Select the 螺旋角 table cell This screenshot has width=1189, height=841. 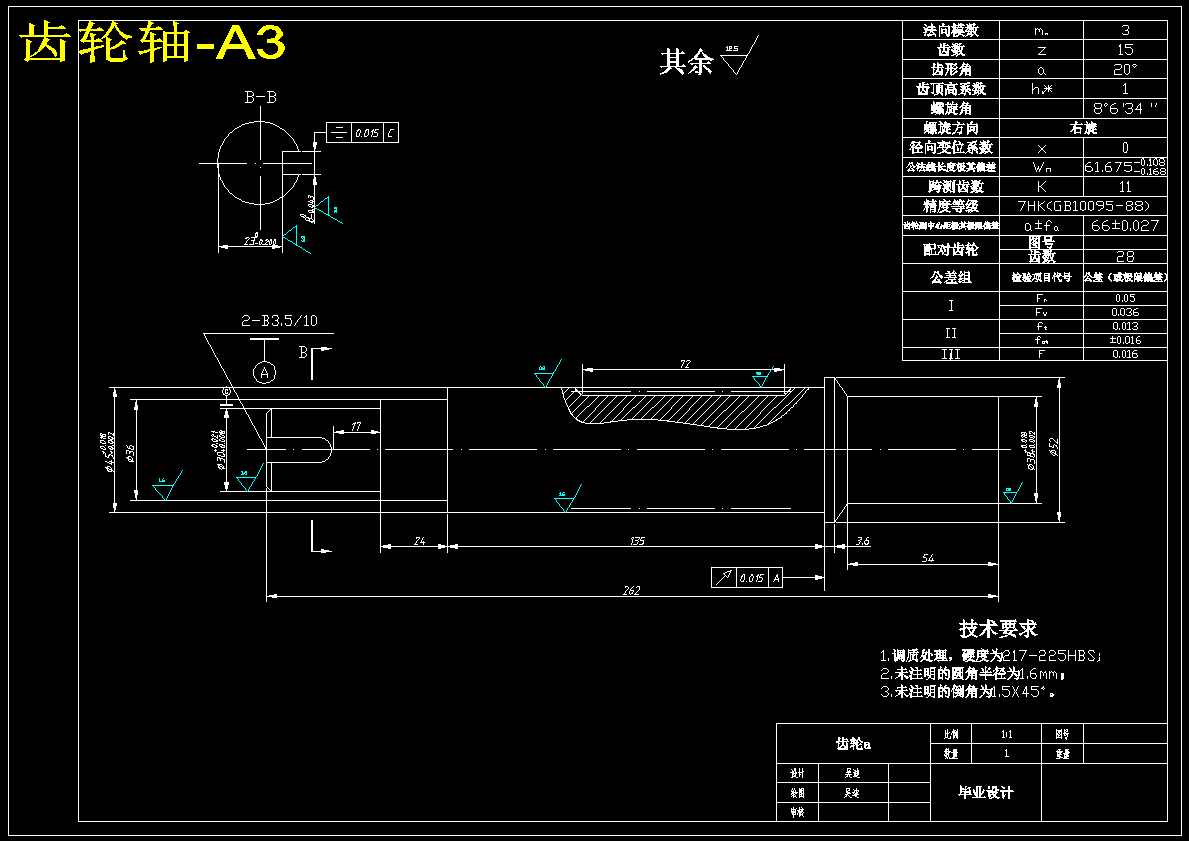951,109
